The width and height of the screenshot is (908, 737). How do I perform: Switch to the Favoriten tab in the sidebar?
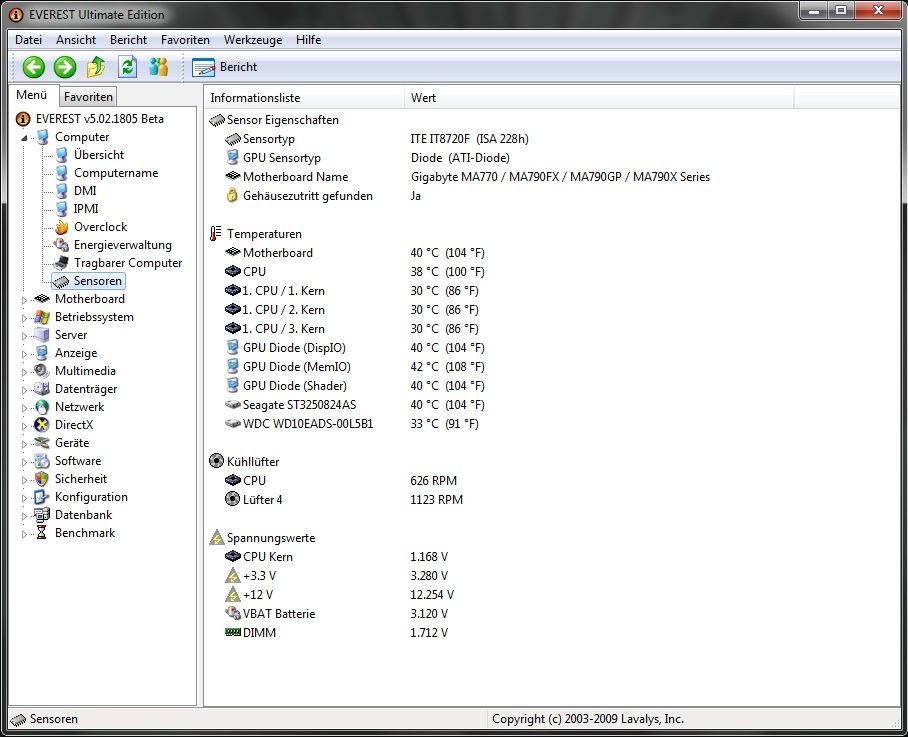point(88,97)
